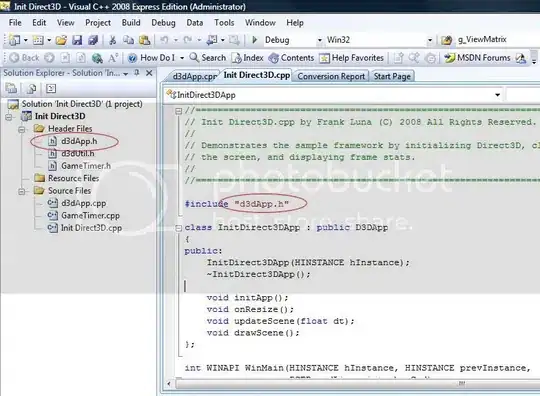
Task: Click the Send Feedback icon after MSDN Forums
Action: pyautogui.click(x=521, y=58)
